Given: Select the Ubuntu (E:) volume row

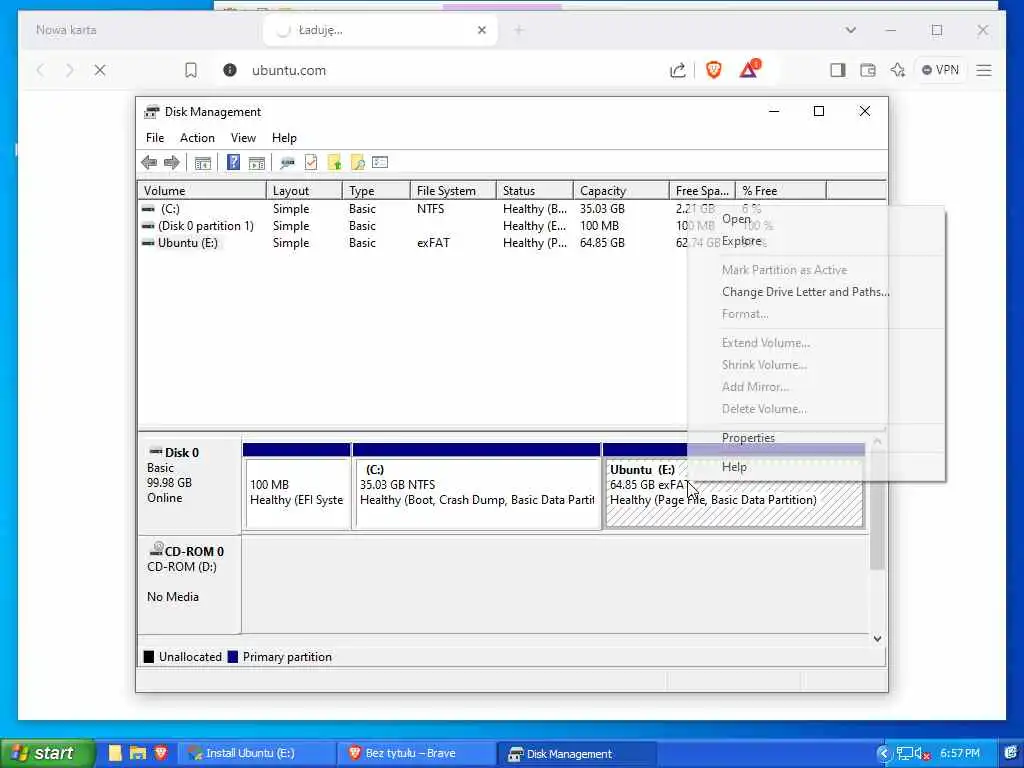Looking at the screenshot, I should pos(413,243).
